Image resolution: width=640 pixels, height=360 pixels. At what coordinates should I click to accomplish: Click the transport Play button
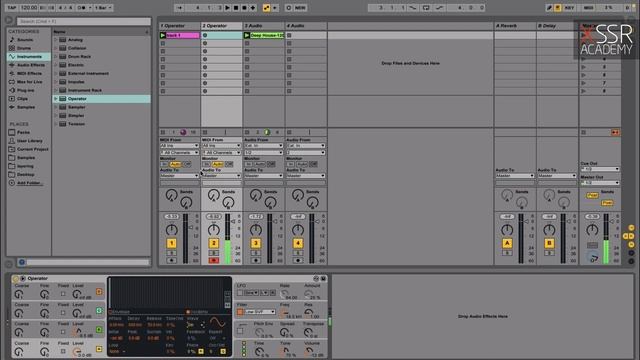click(x=227, y=8)
